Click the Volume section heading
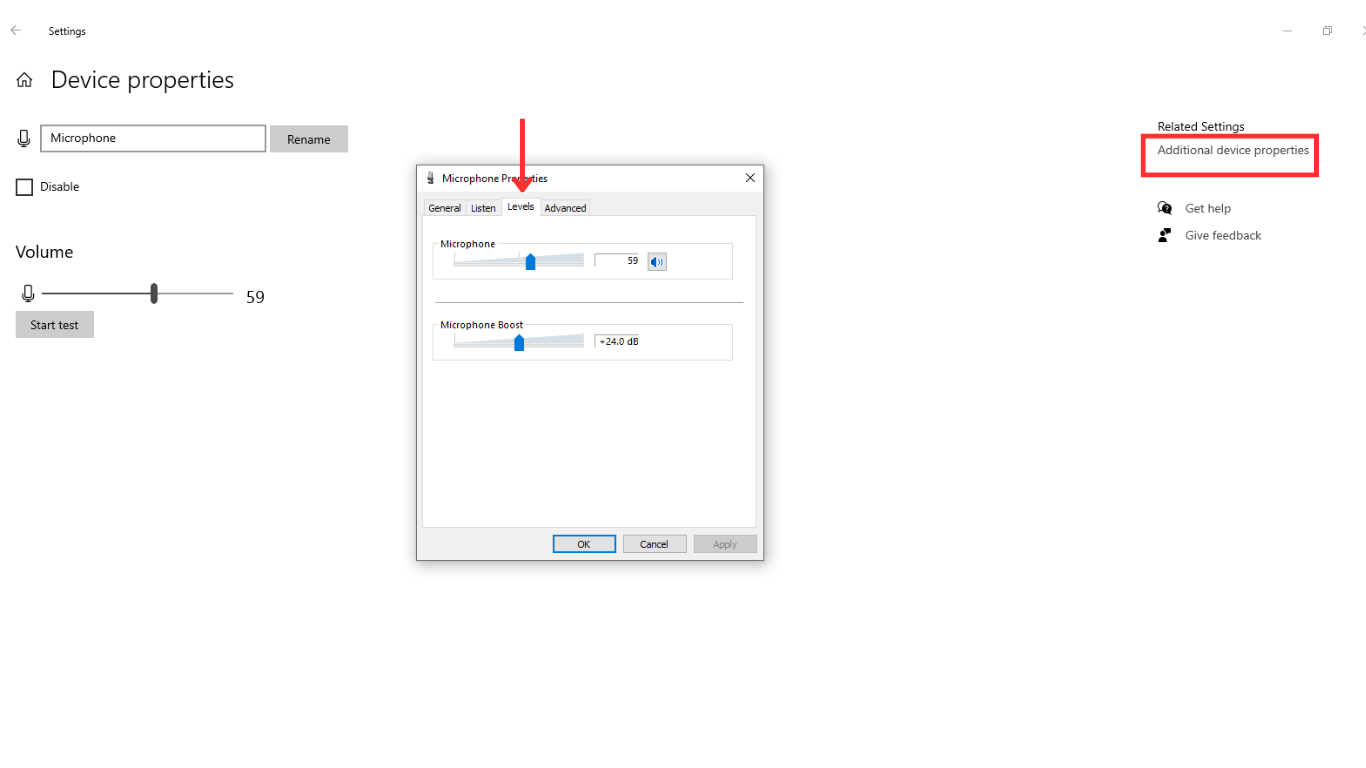This screenshot has width=1366, height=768. point(44,252)
